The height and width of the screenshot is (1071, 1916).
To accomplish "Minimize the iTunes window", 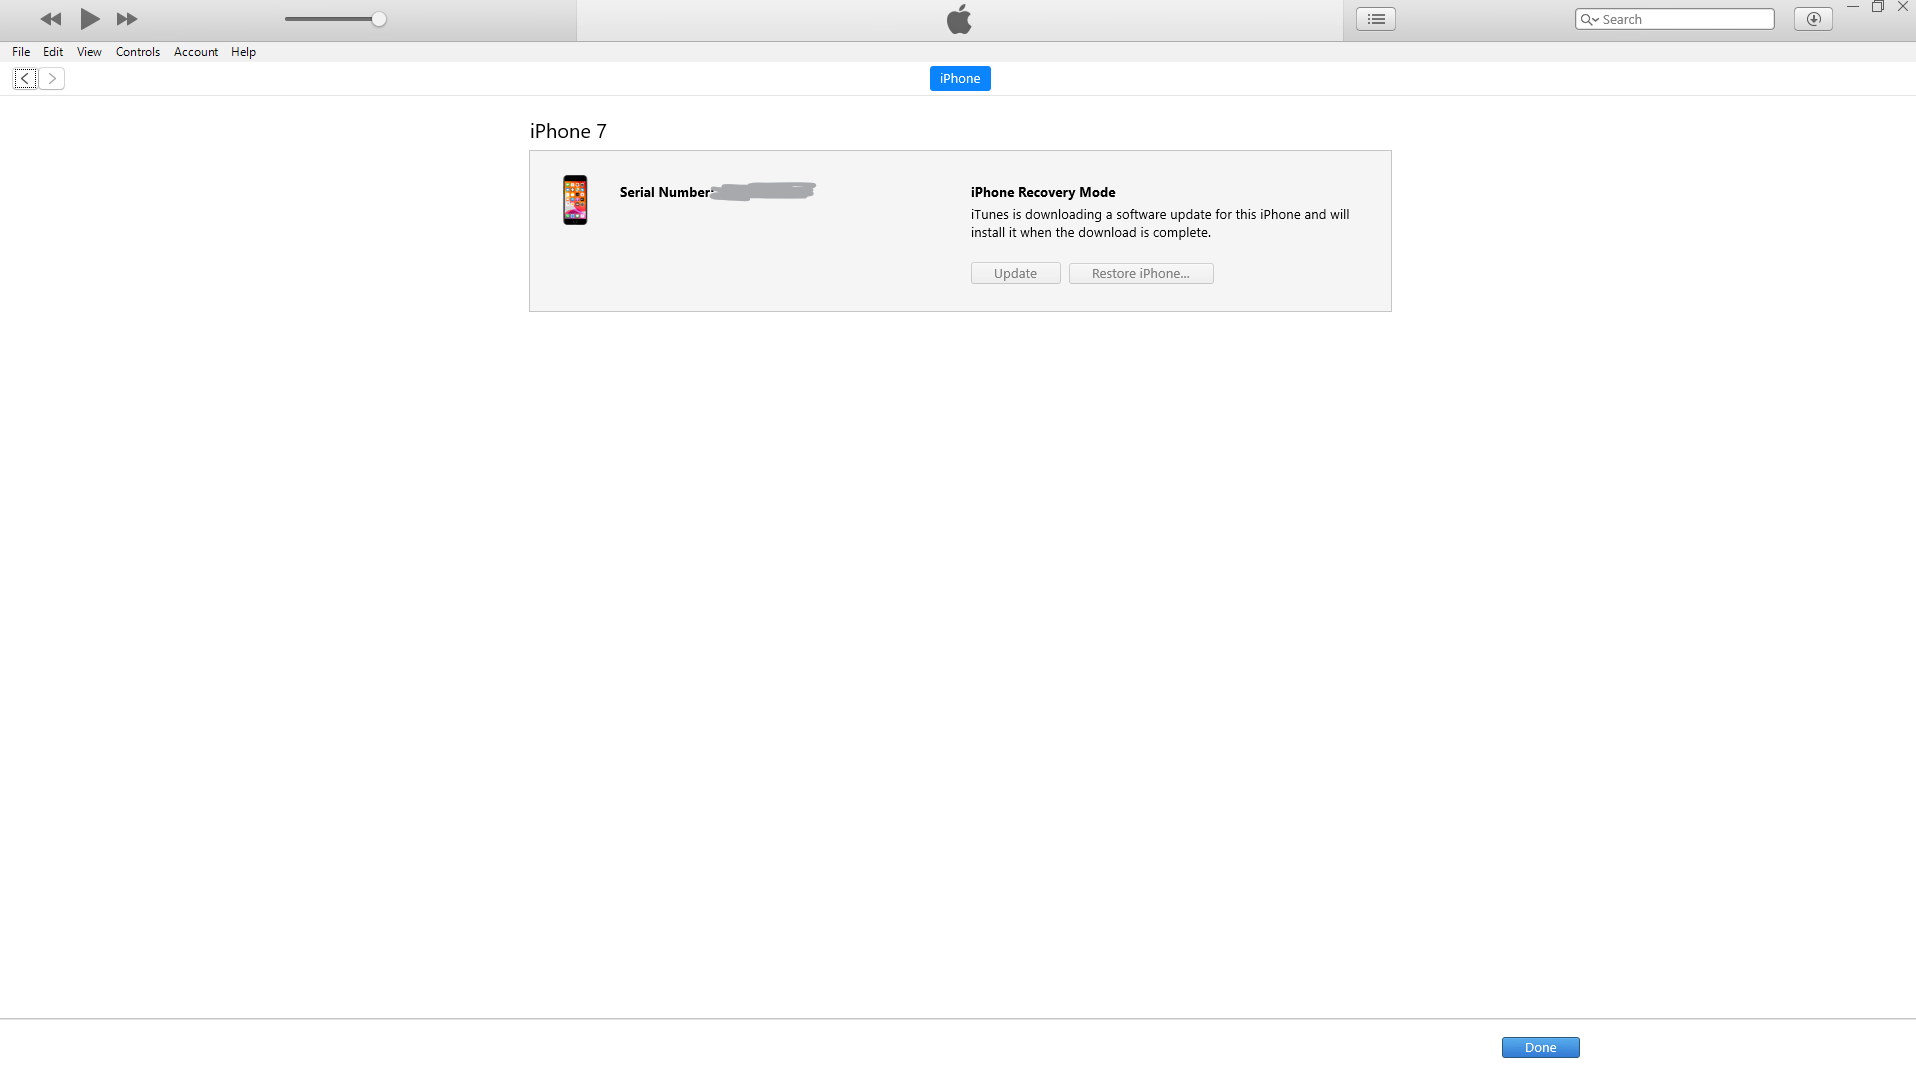I will pyautogui.click(x=1852, y=7).
